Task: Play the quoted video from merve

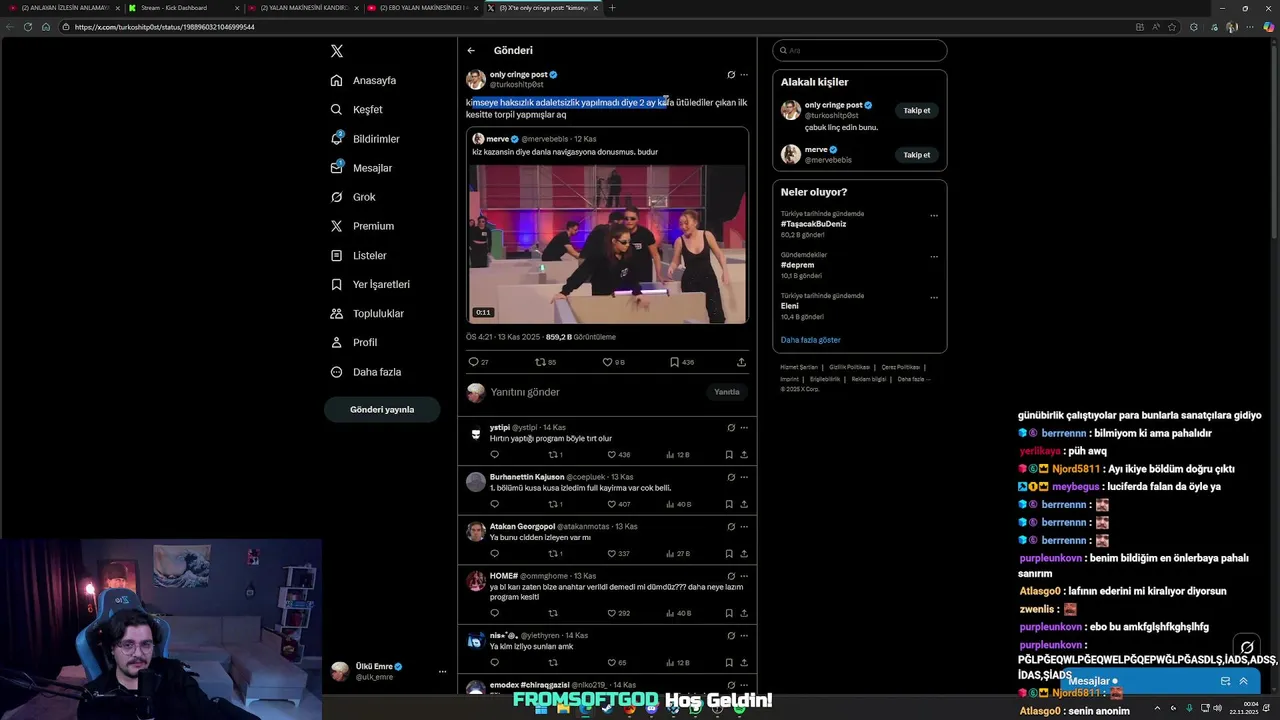Action: tap(608, 244)
